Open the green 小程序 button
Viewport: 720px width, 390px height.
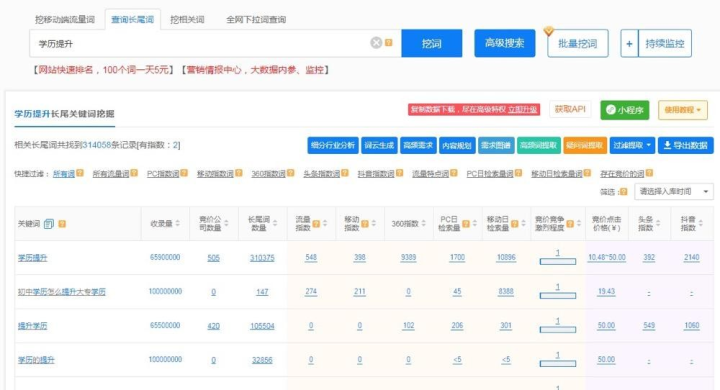[x=624, y=110]
